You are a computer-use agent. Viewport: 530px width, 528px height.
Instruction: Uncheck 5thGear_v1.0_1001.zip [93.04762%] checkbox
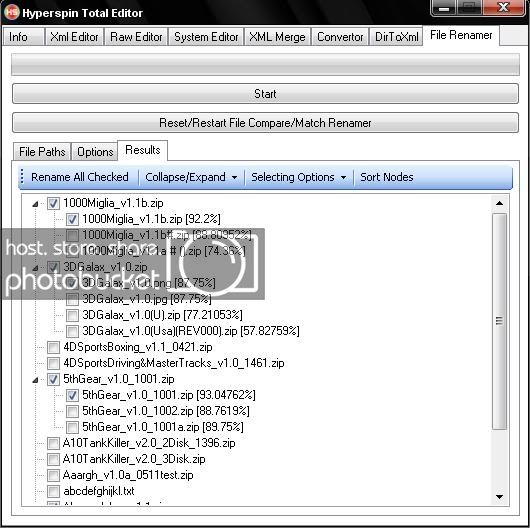tap(72, 395)
